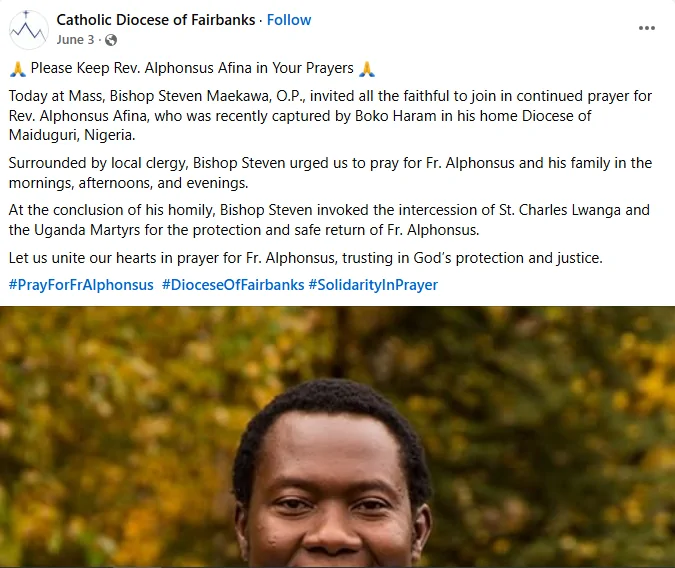Select the #PrayForFrAlphonsus hashtag

point(81,285)
